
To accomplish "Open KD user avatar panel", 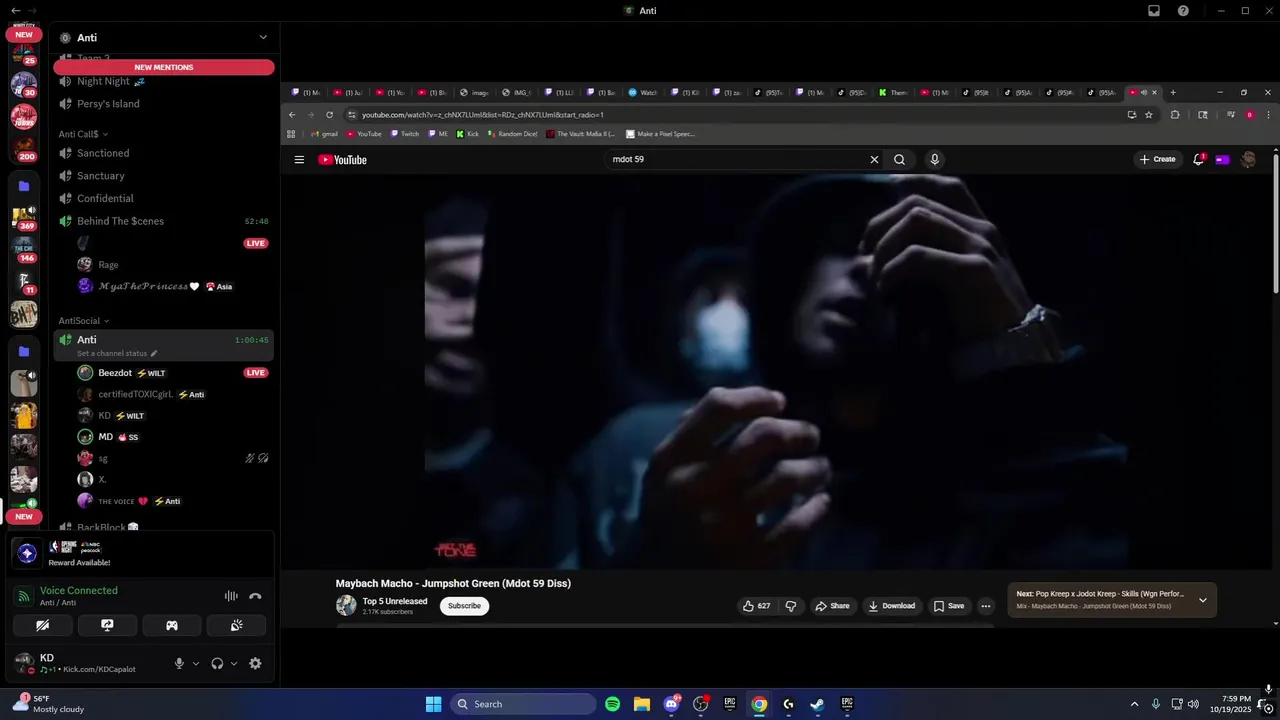I will [x=24, y=663].
